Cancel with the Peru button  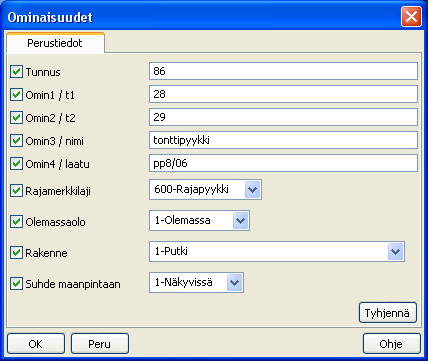coord(100,344)
